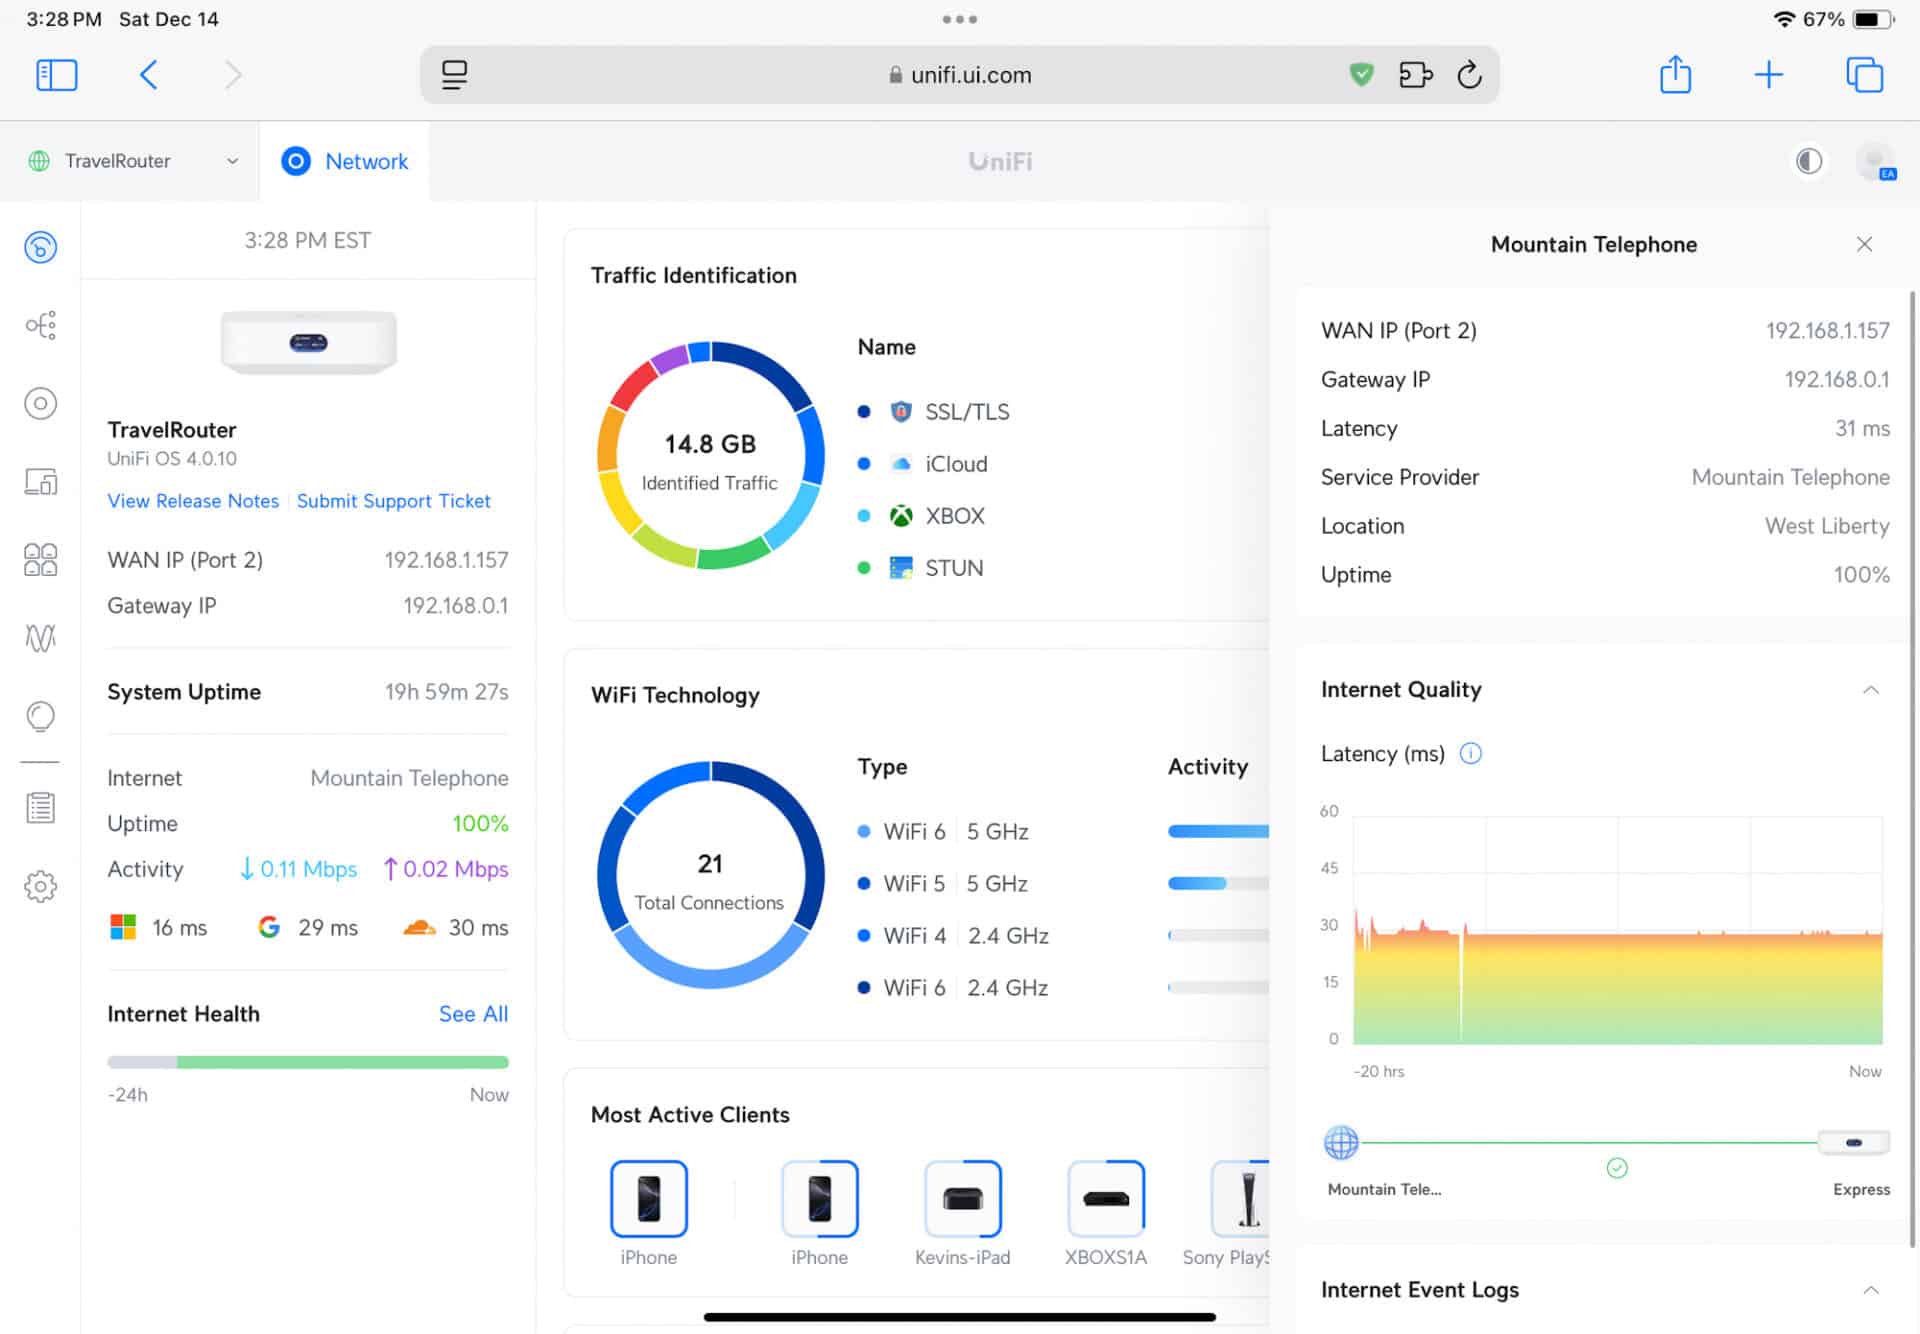Click the Mountain Telephone Internet row

(308, 778)
